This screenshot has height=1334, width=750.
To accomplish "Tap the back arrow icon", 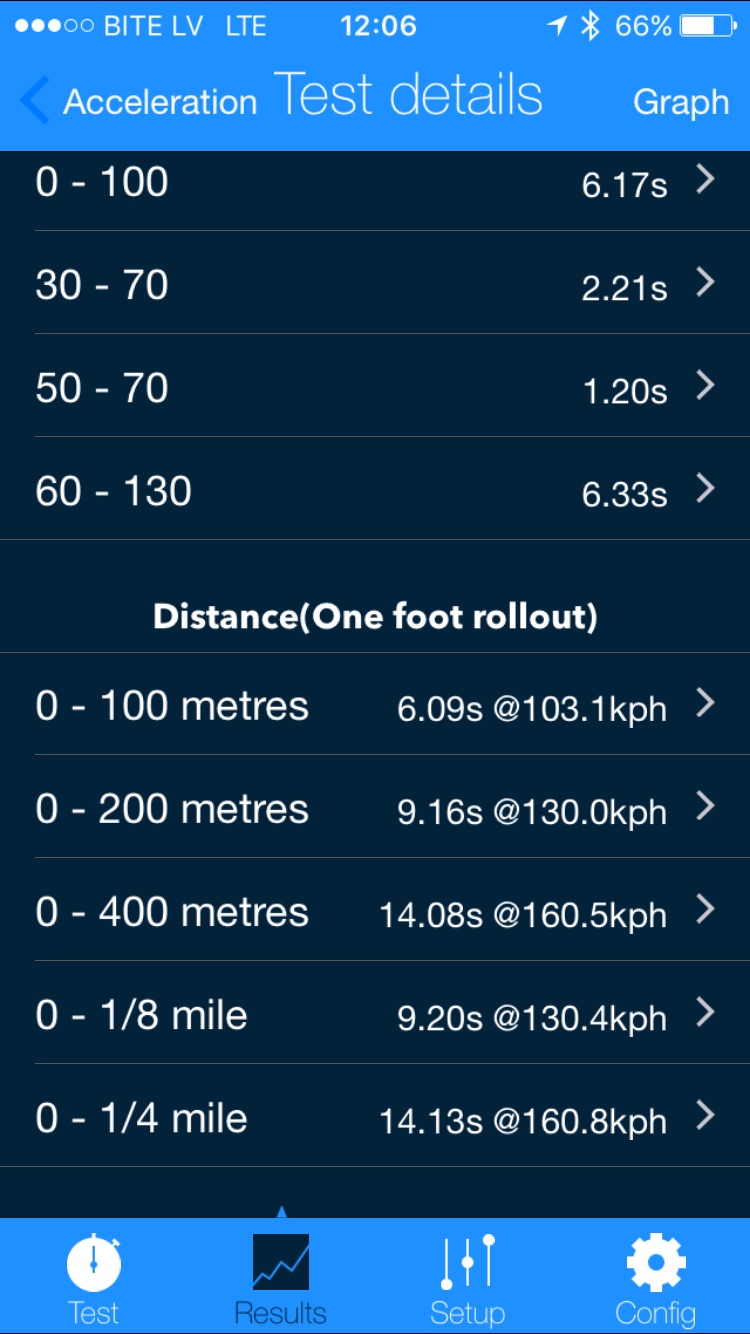I will [x=34, y=101].
